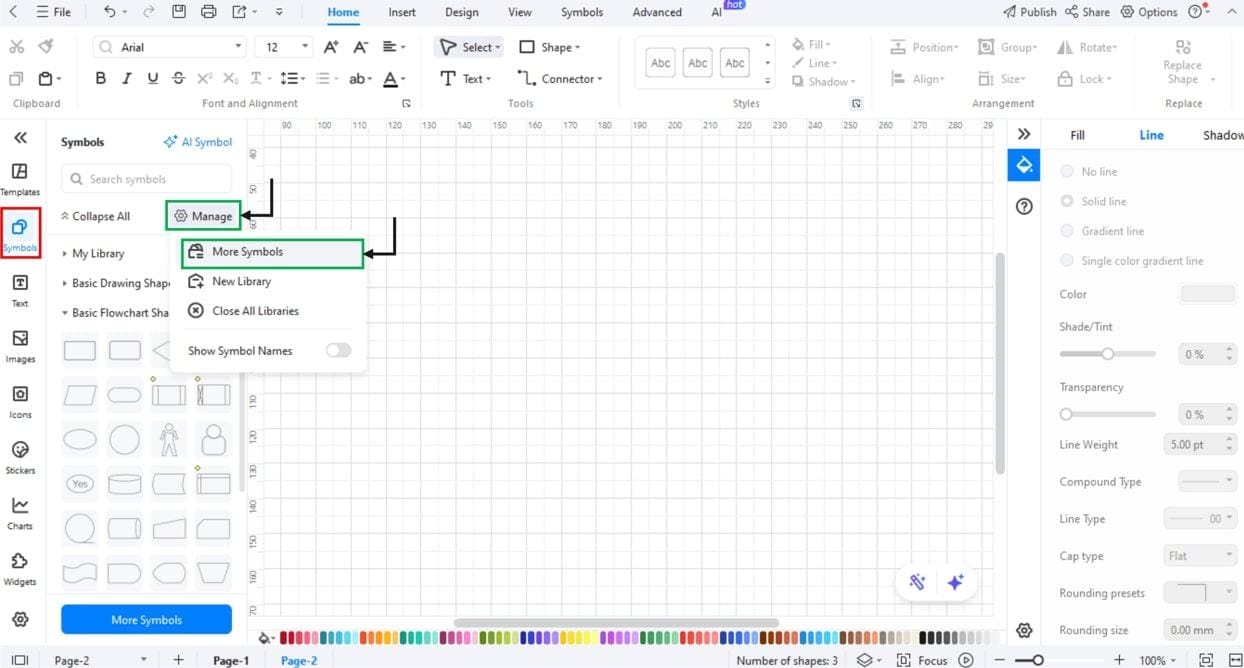Click the Yes decision shape symbol

pyautogui.click(x=80, y=484)
